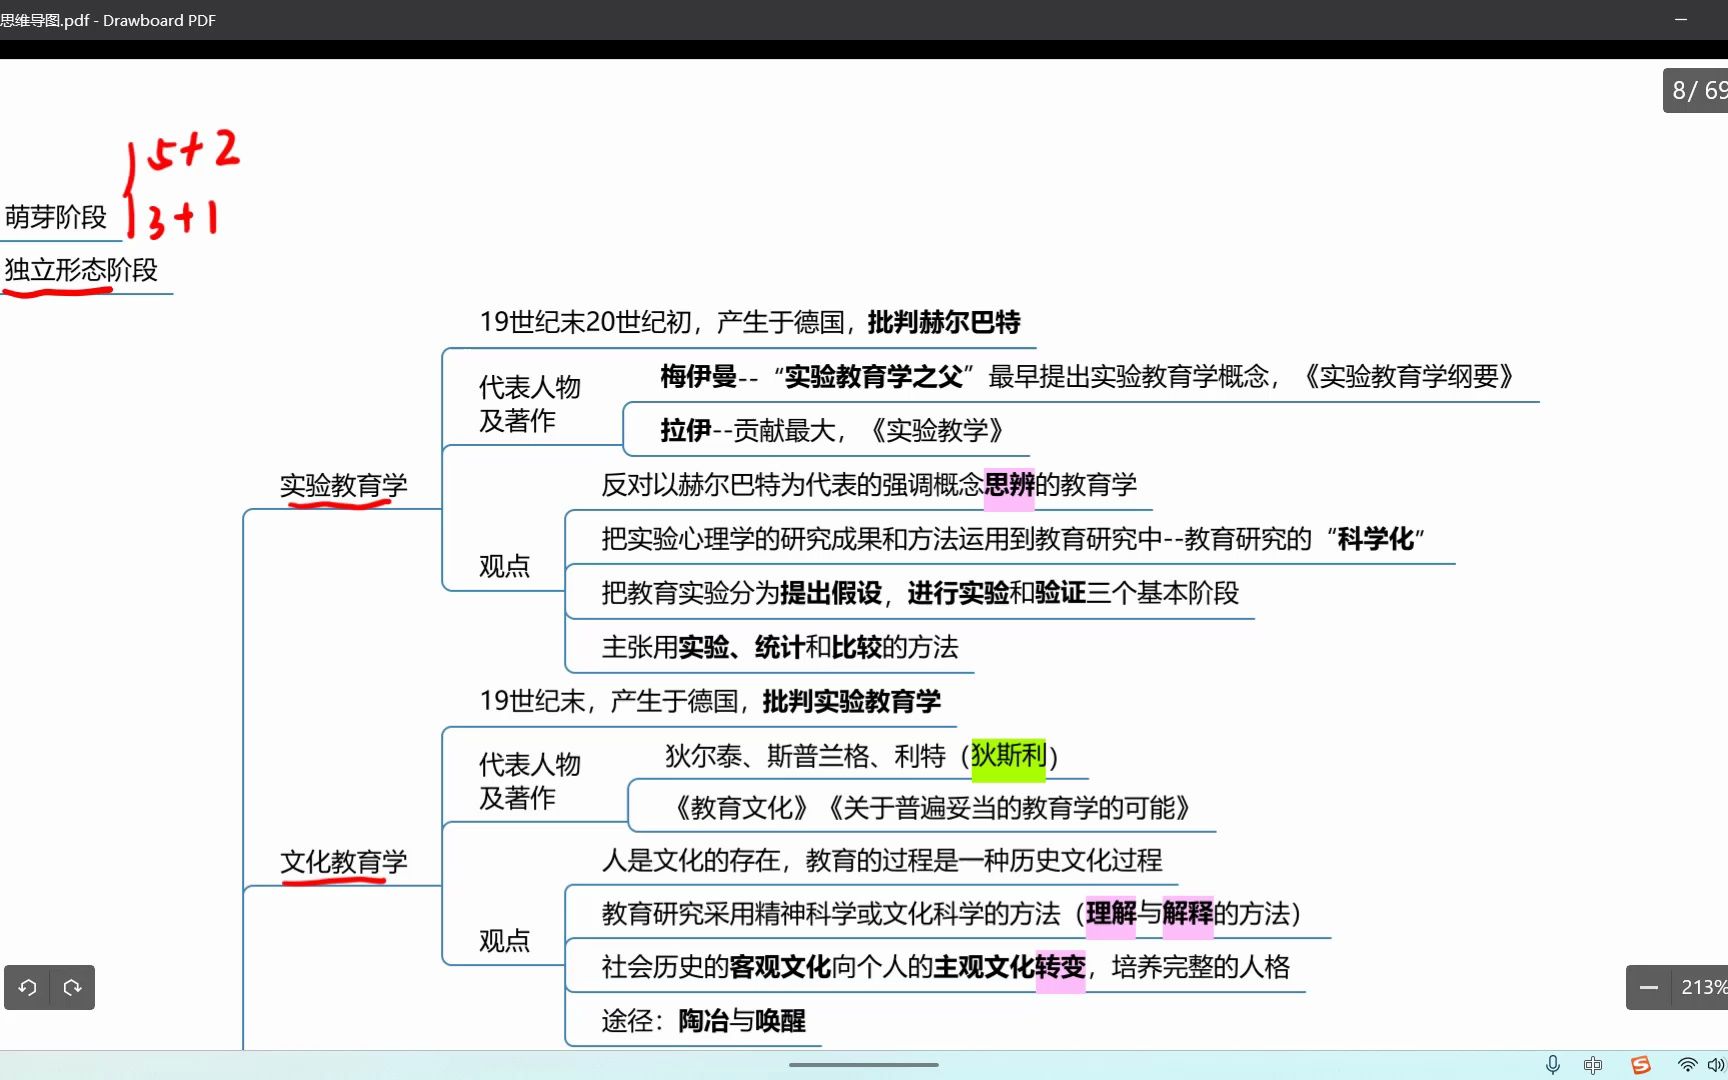Click the line 途径：陶冶与唤醒
The height and width of the screenshot is (1080, 1728).
click(703, 1021)
